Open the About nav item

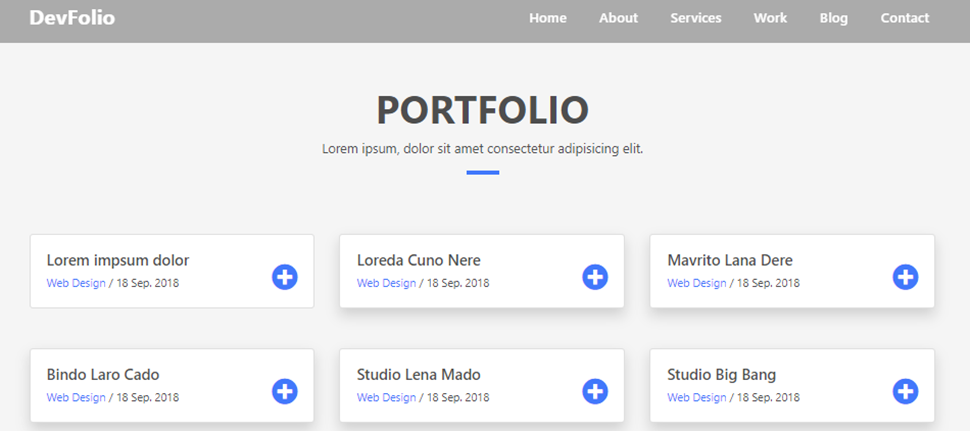click(x=618, y=18)
